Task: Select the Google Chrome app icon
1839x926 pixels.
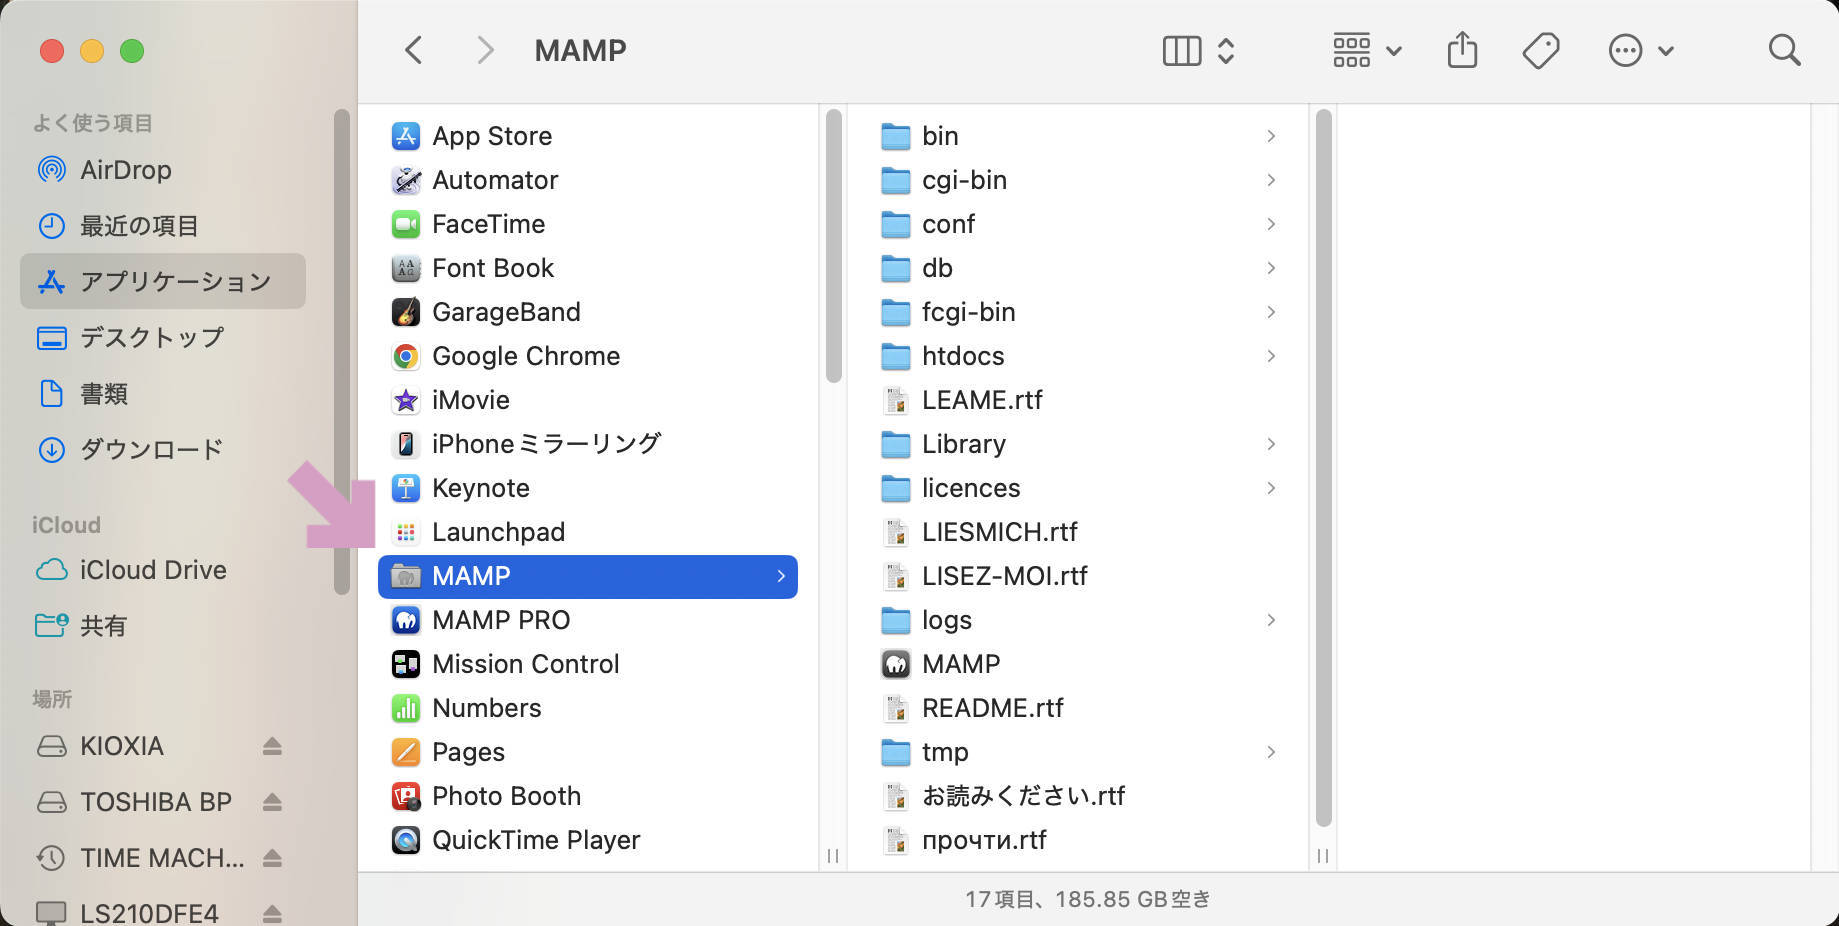Action: (x=405, y=356)
